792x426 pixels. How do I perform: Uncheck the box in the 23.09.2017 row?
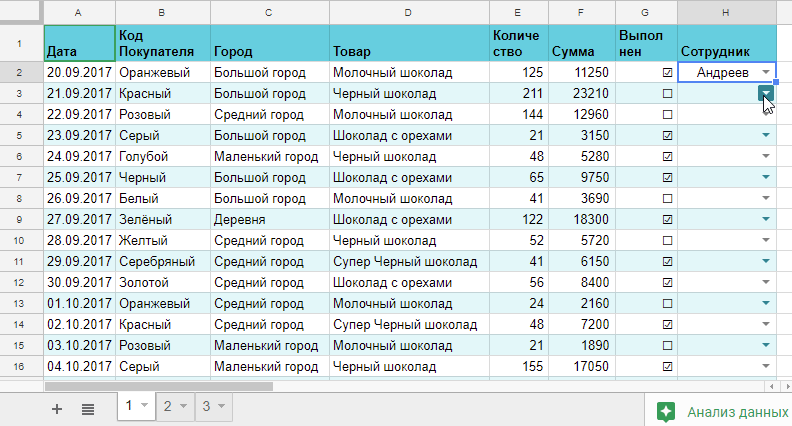(x=667, y=135)
